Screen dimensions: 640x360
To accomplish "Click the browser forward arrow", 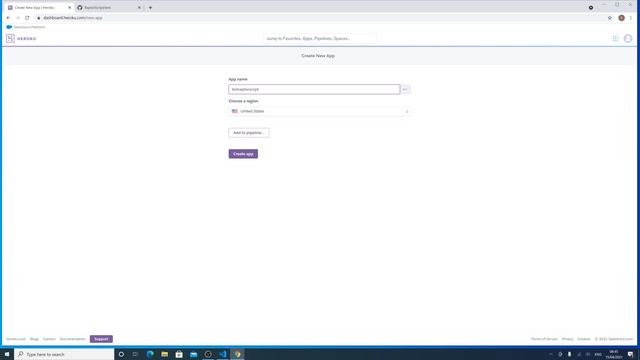I will (x=18, y=18).
